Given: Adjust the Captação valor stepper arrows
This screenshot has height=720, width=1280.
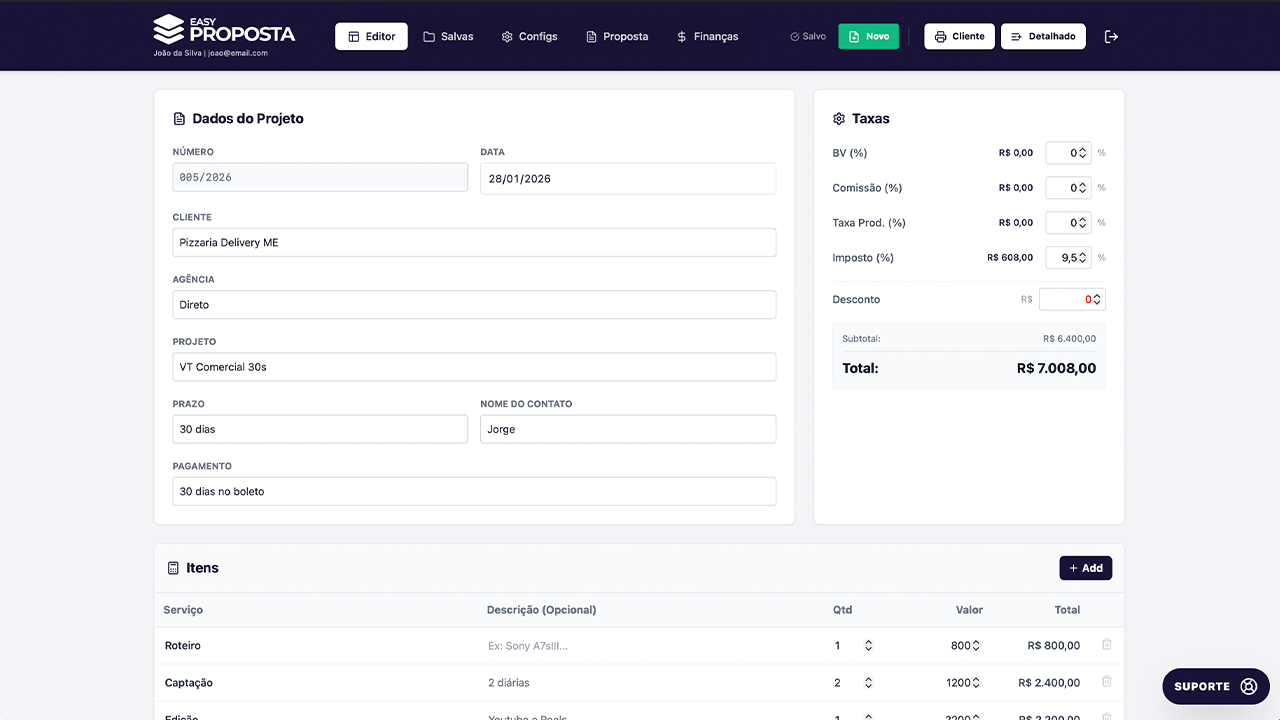Looking at the screenshot, I should (976, 683).
